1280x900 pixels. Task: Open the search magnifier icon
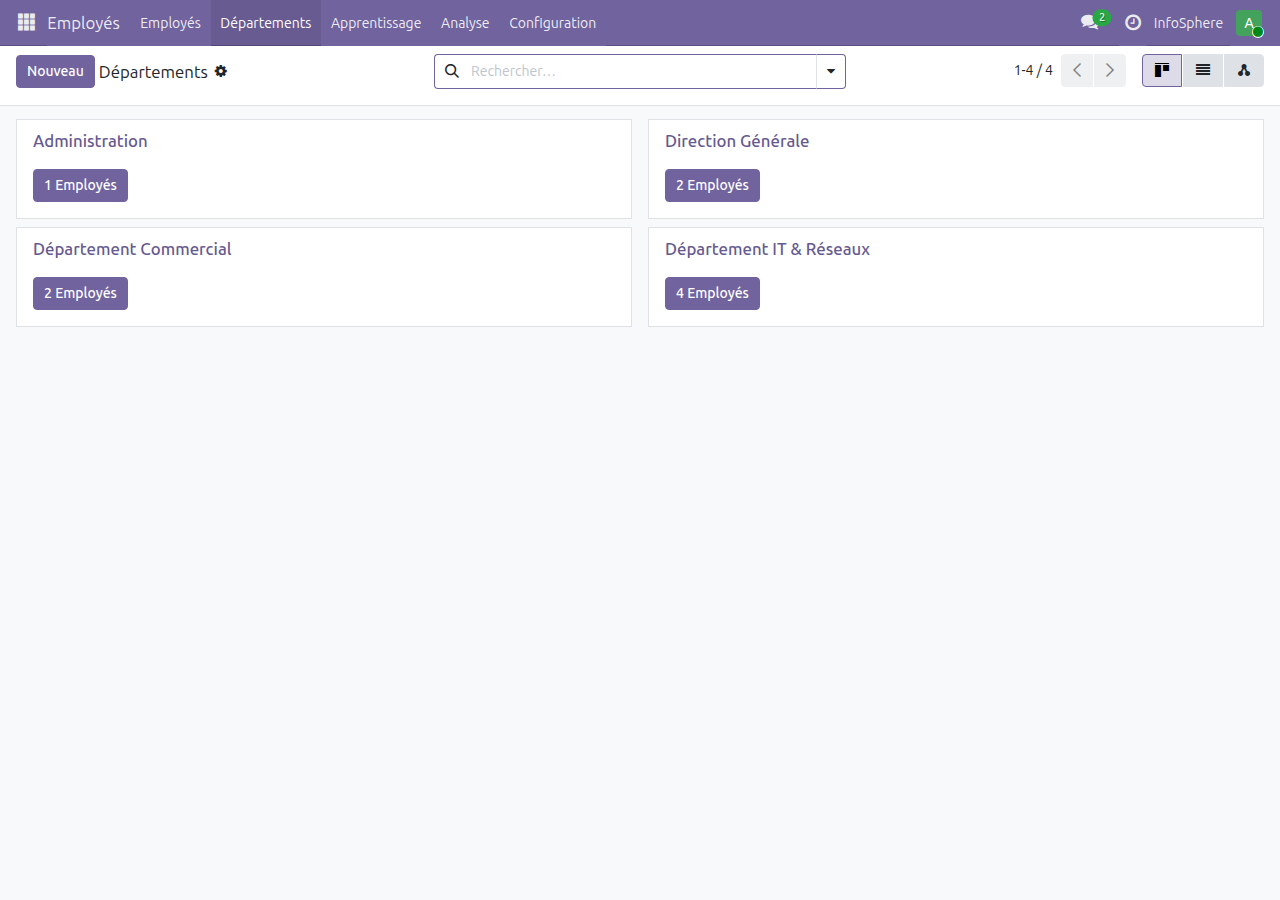pos(451,71)
